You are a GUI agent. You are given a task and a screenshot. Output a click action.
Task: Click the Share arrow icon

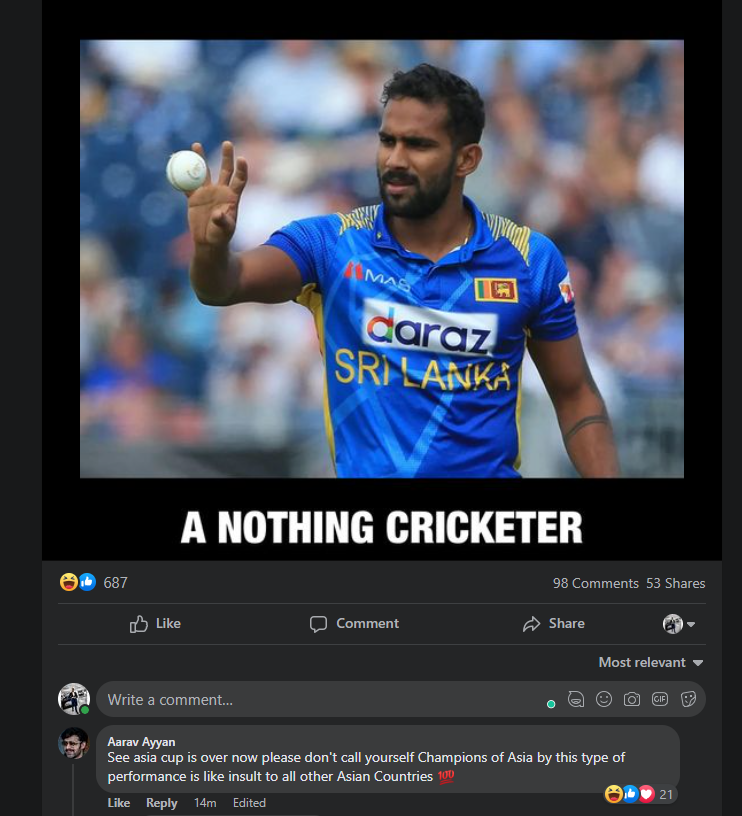(x=531, y=623)
